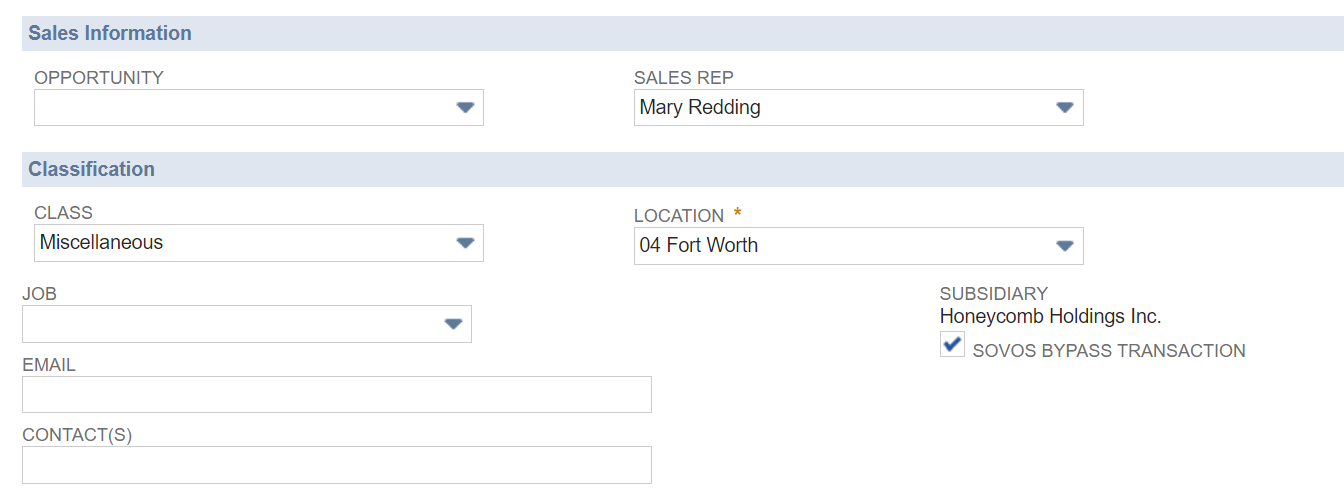Expand the Class dropdown arrow
1344x498 pixels.
coord(465,243)
